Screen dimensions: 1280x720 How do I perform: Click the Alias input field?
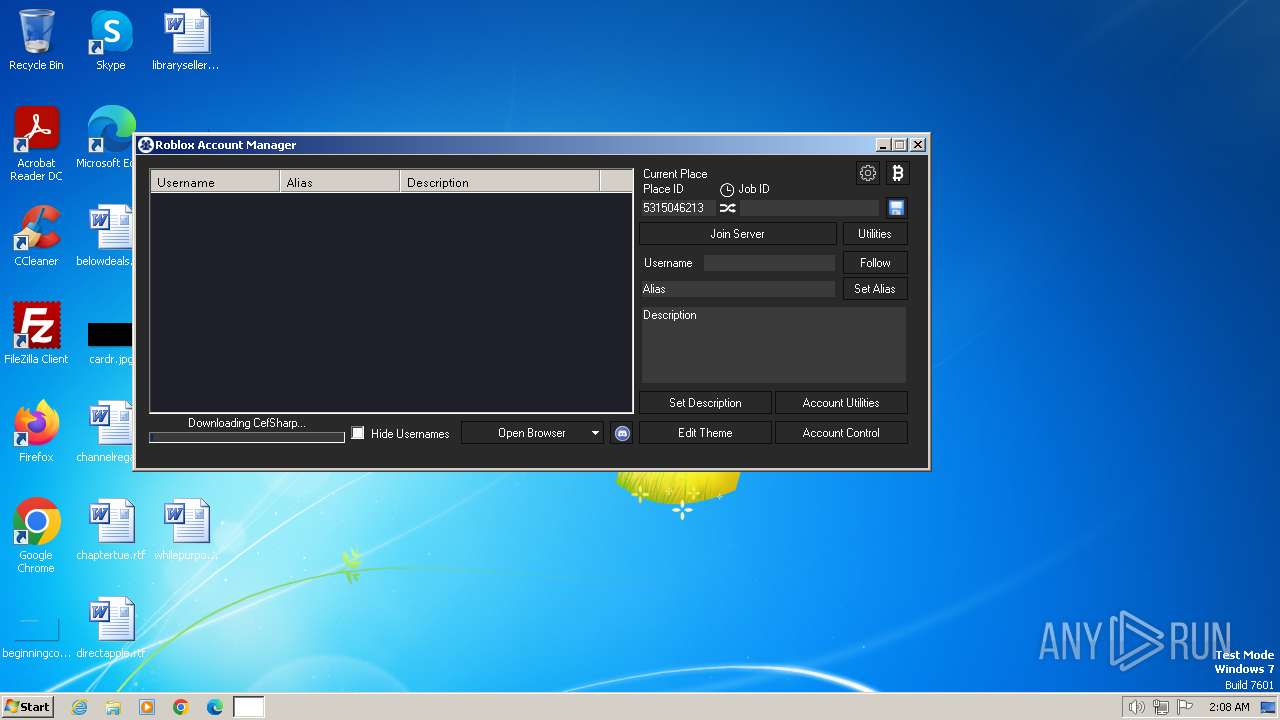(x=738, y=289)
